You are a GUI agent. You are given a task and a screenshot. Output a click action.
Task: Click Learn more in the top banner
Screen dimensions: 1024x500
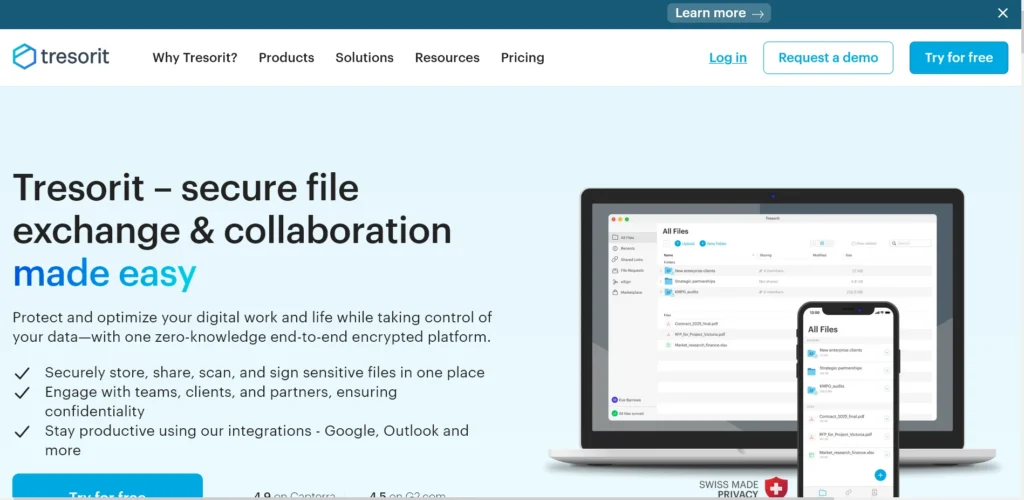719,13
